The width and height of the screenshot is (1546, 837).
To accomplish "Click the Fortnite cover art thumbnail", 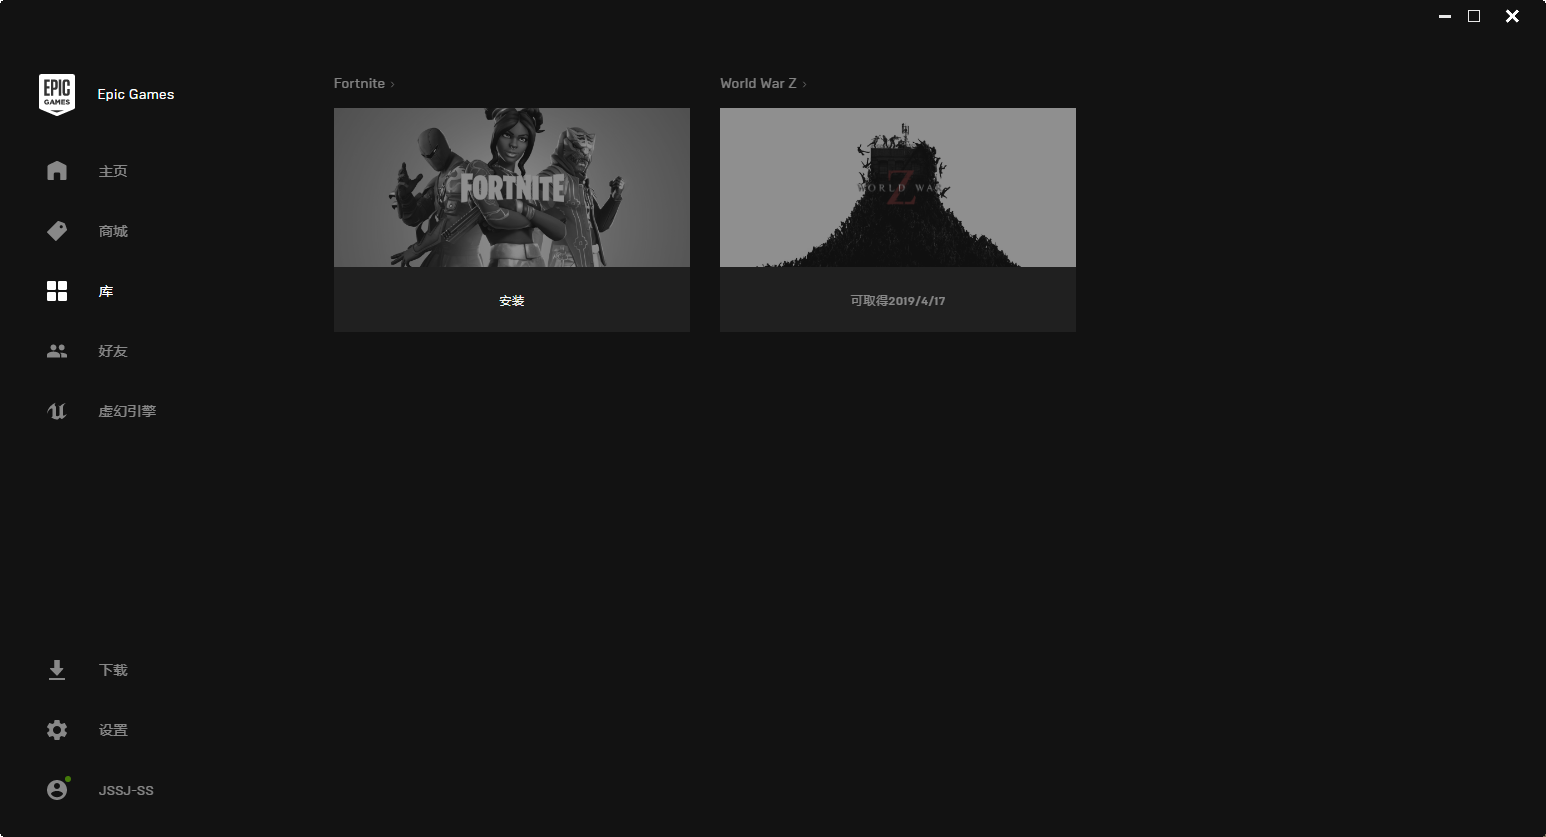I will click(x=512, y=187).
